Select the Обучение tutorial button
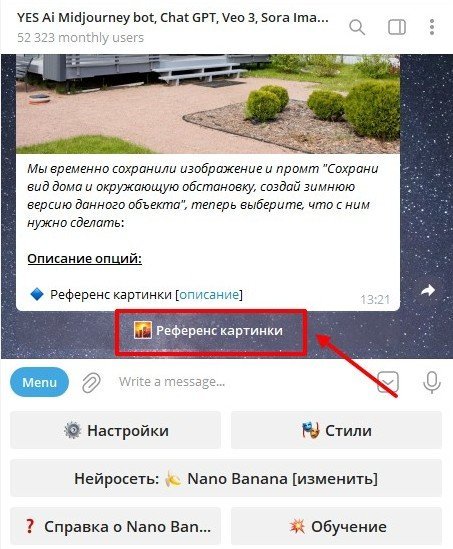Viewport: 453px width, 549px height. point(336,526)
